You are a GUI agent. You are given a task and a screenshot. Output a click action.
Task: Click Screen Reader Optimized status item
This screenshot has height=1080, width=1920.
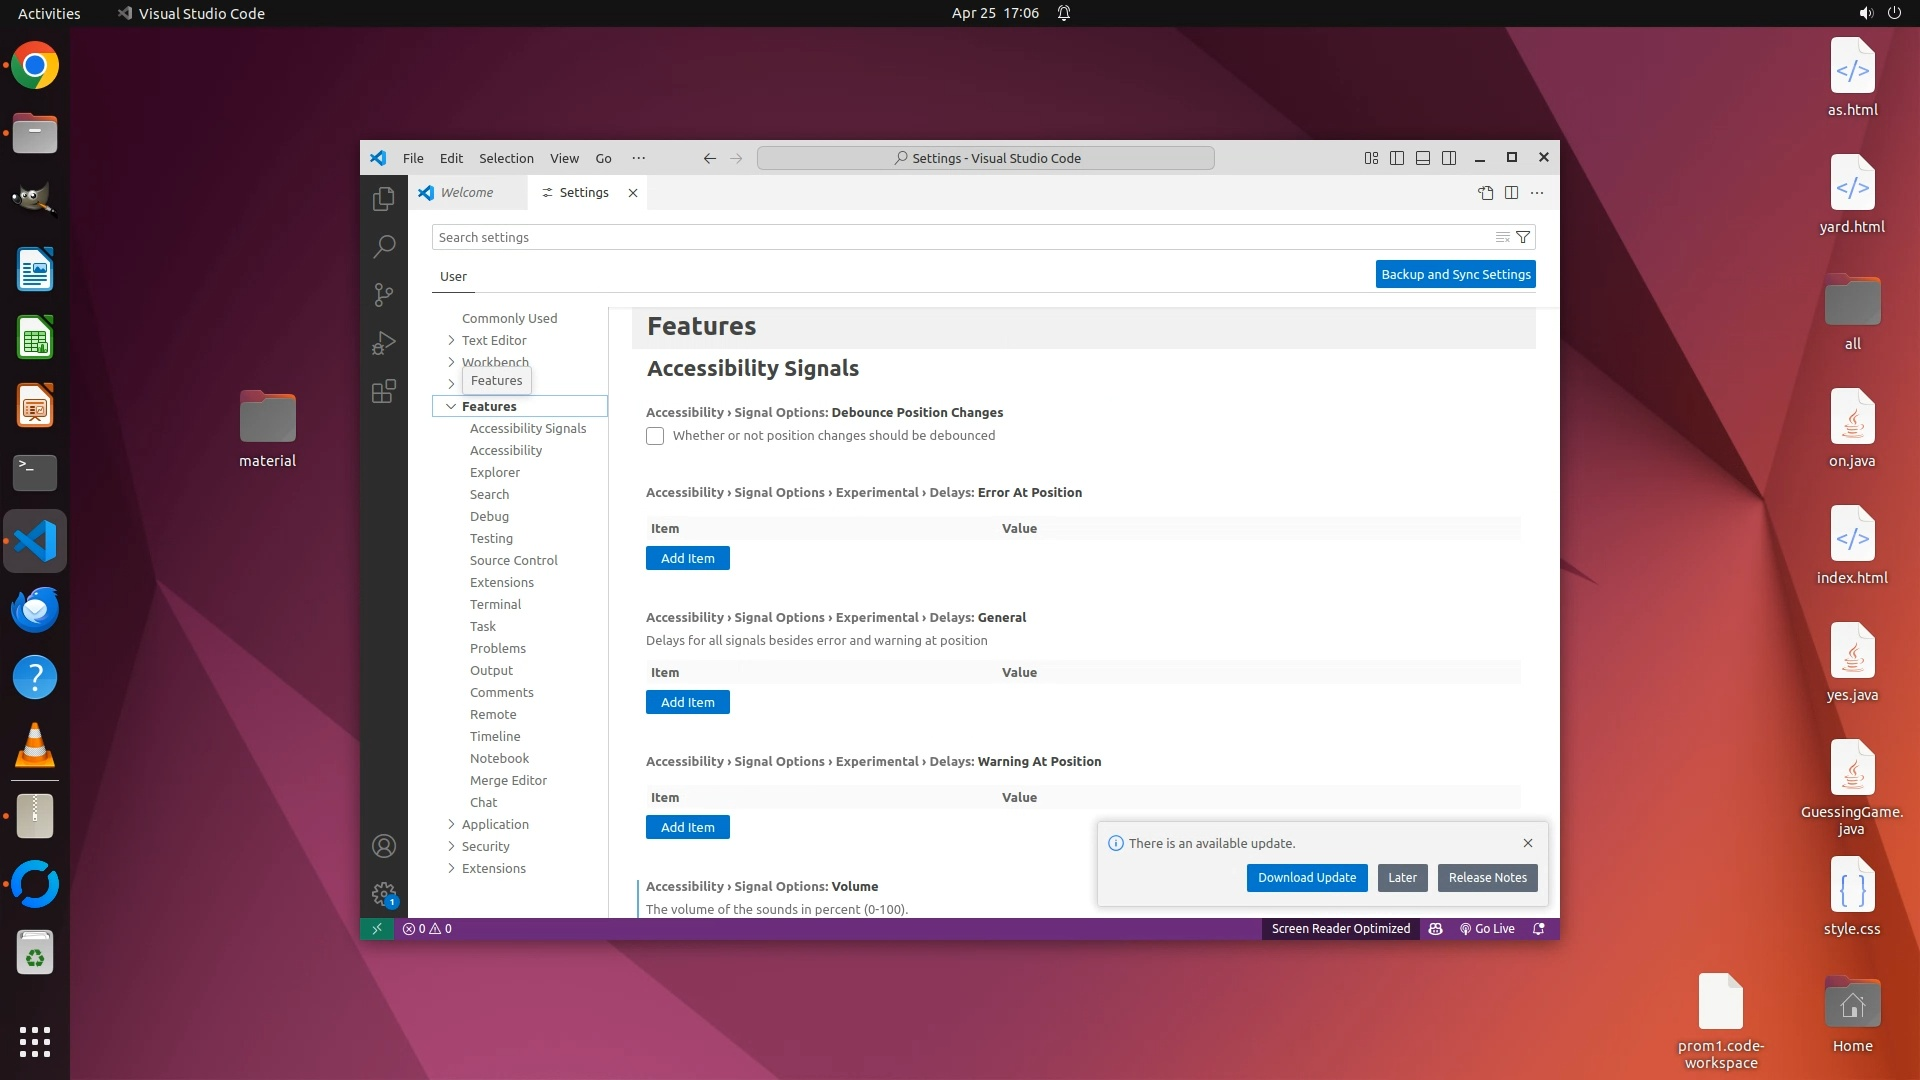coord(1340,929)
